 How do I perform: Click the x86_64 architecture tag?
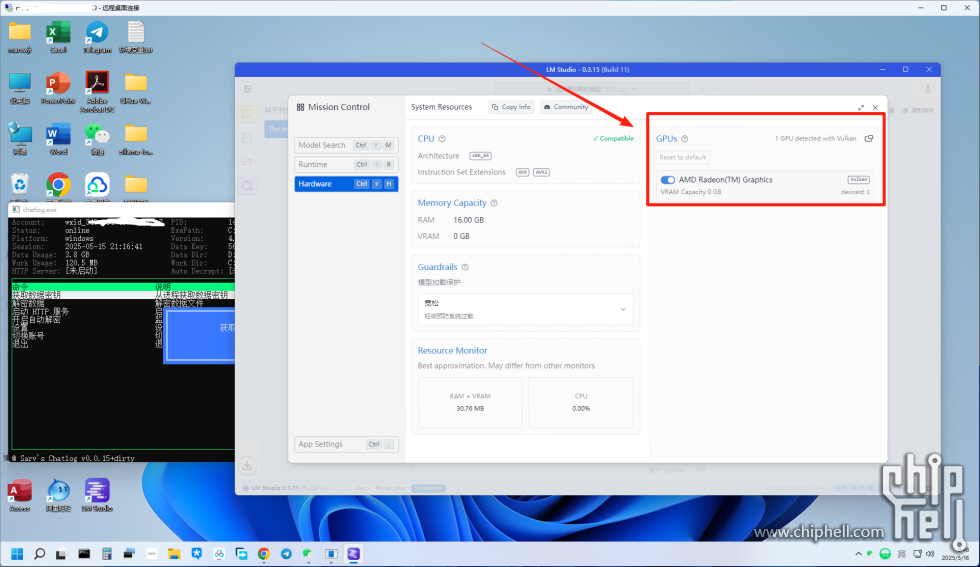point(480,156)
